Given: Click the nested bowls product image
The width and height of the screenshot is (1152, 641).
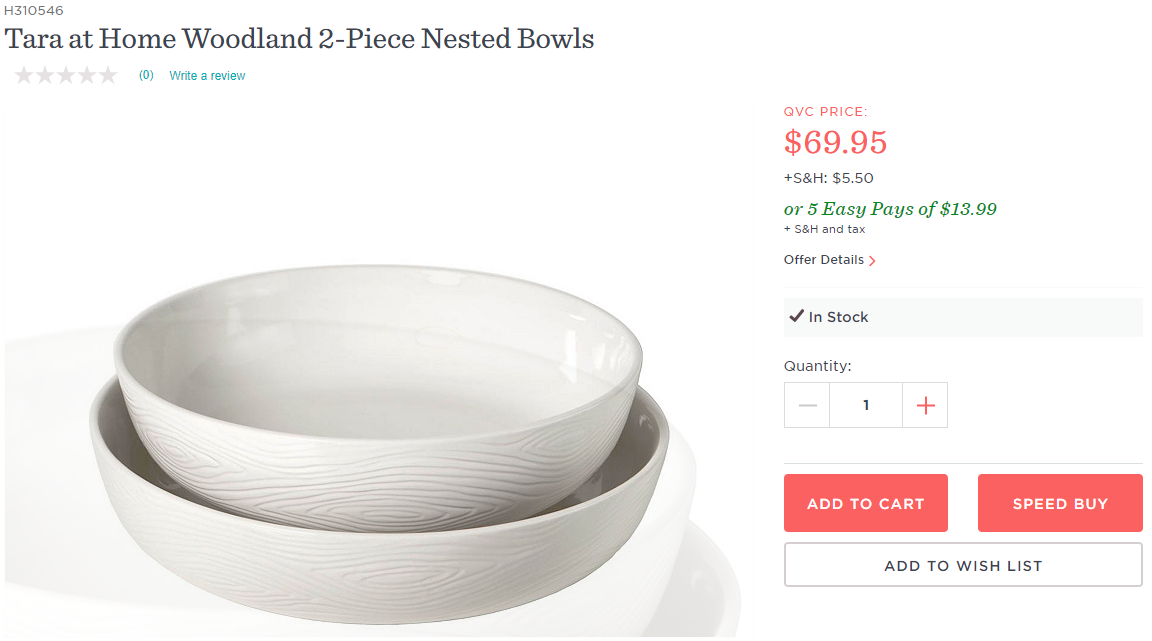Looking at the screenshot, I should click(380, 440).
